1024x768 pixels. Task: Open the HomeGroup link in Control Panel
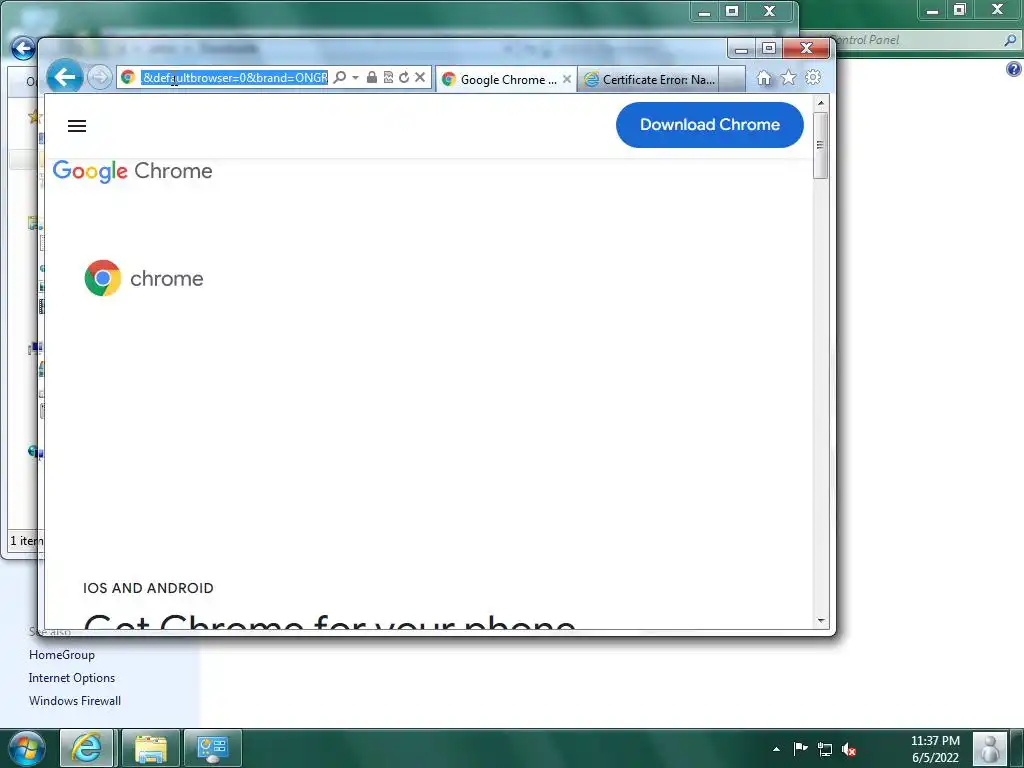(62, 655)
